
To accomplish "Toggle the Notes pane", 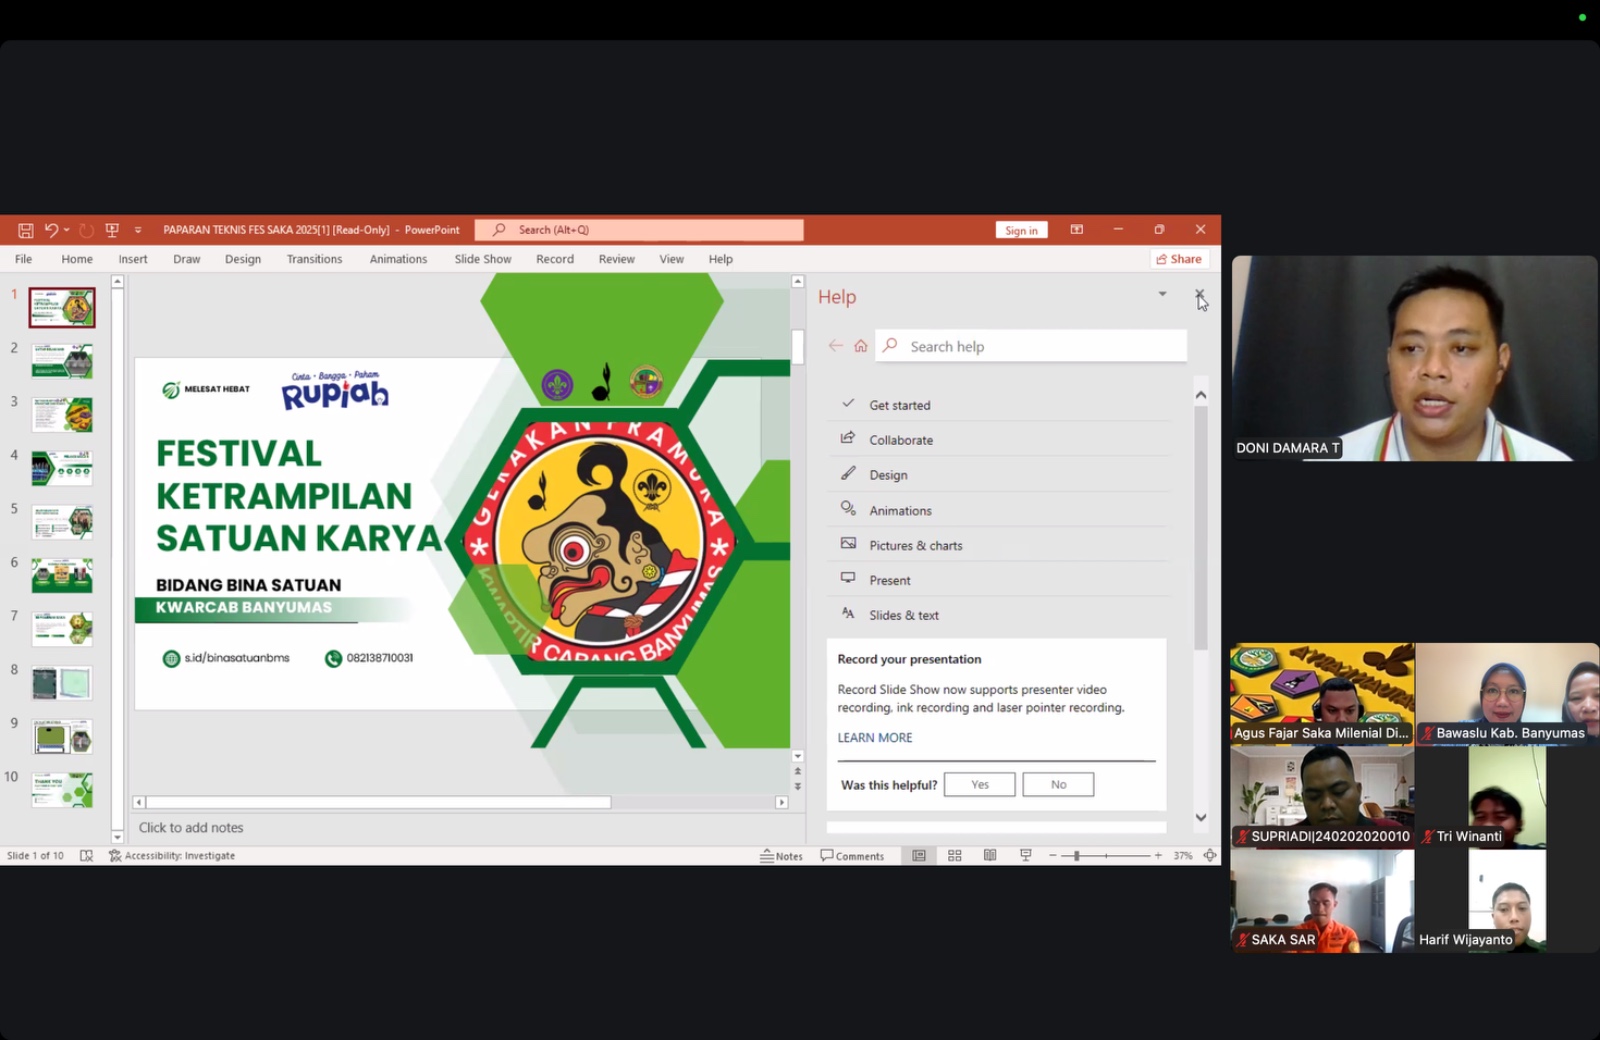I will [x=781, y=856].
